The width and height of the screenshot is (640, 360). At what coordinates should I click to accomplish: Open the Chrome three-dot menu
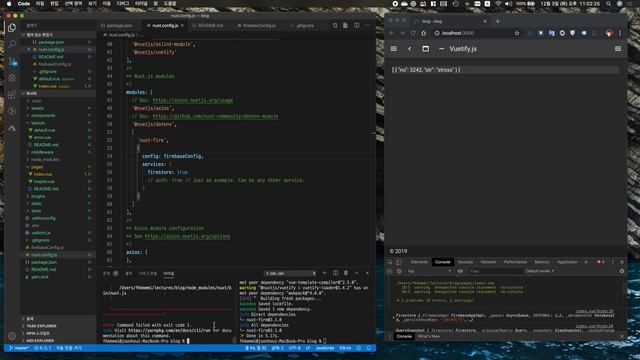[x=620, y=33]
